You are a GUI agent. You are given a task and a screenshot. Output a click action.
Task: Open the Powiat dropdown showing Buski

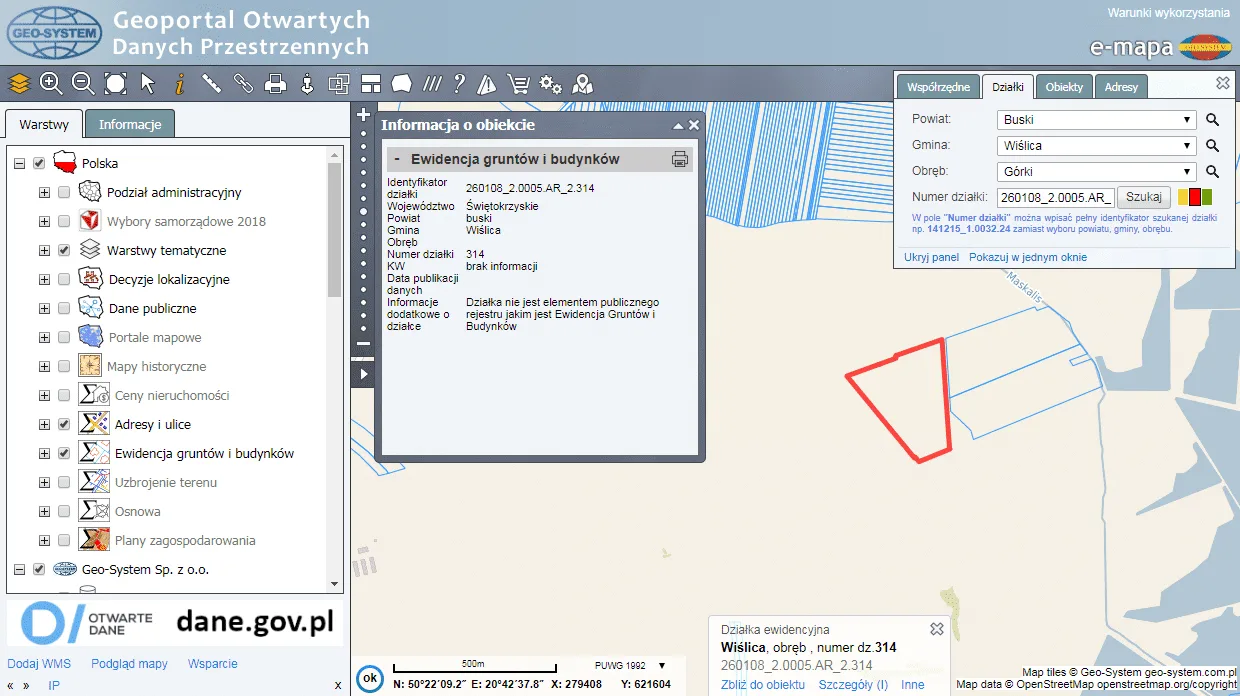coord(1097,120)
